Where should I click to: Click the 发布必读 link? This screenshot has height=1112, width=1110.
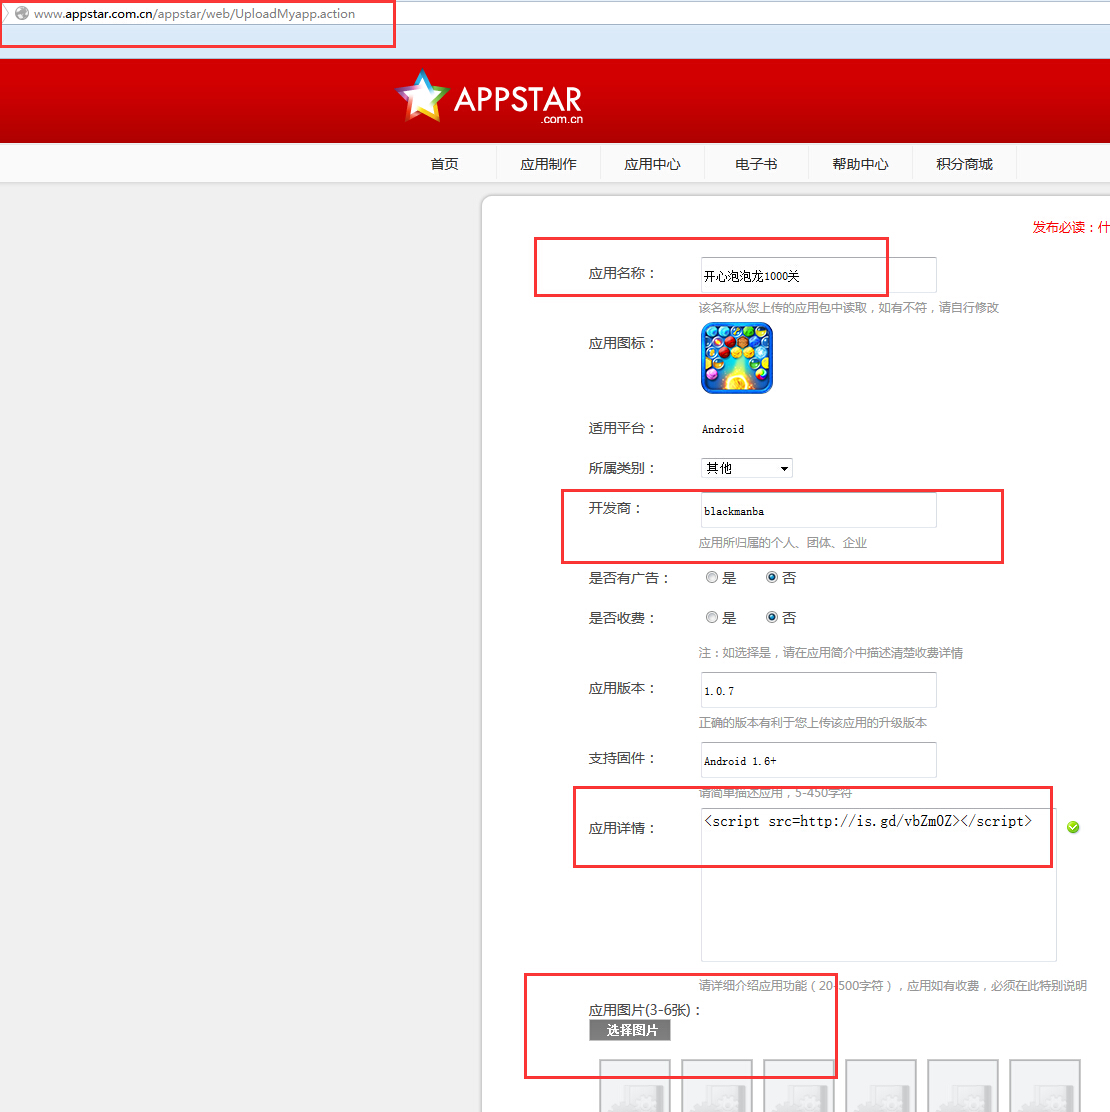pyautogui.click(x=1070, y=227)
